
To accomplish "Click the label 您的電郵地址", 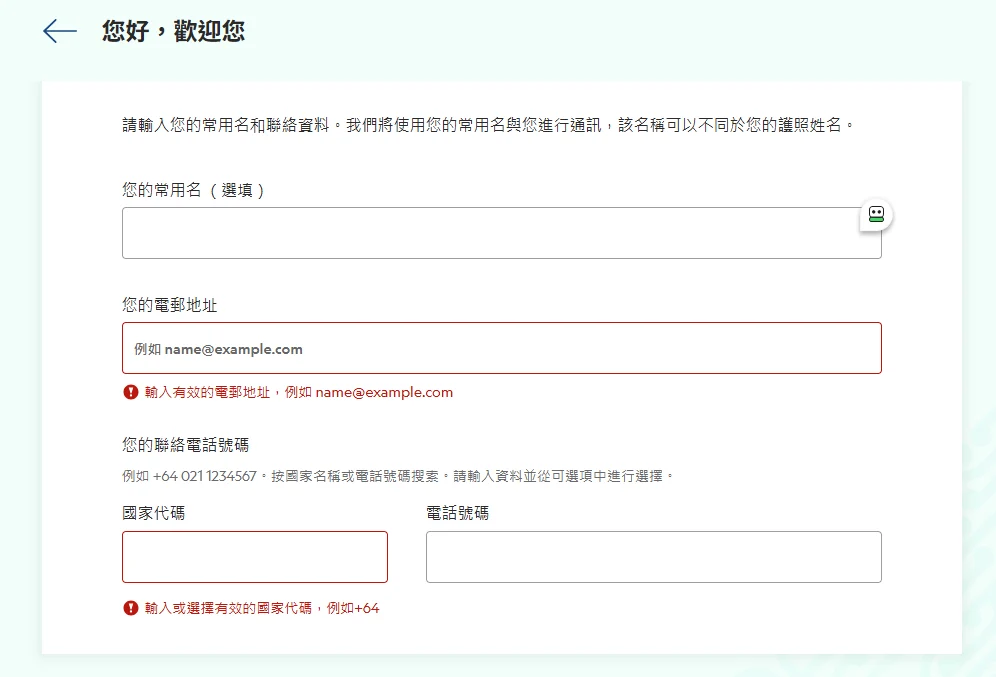I will [x=170, y=305].
